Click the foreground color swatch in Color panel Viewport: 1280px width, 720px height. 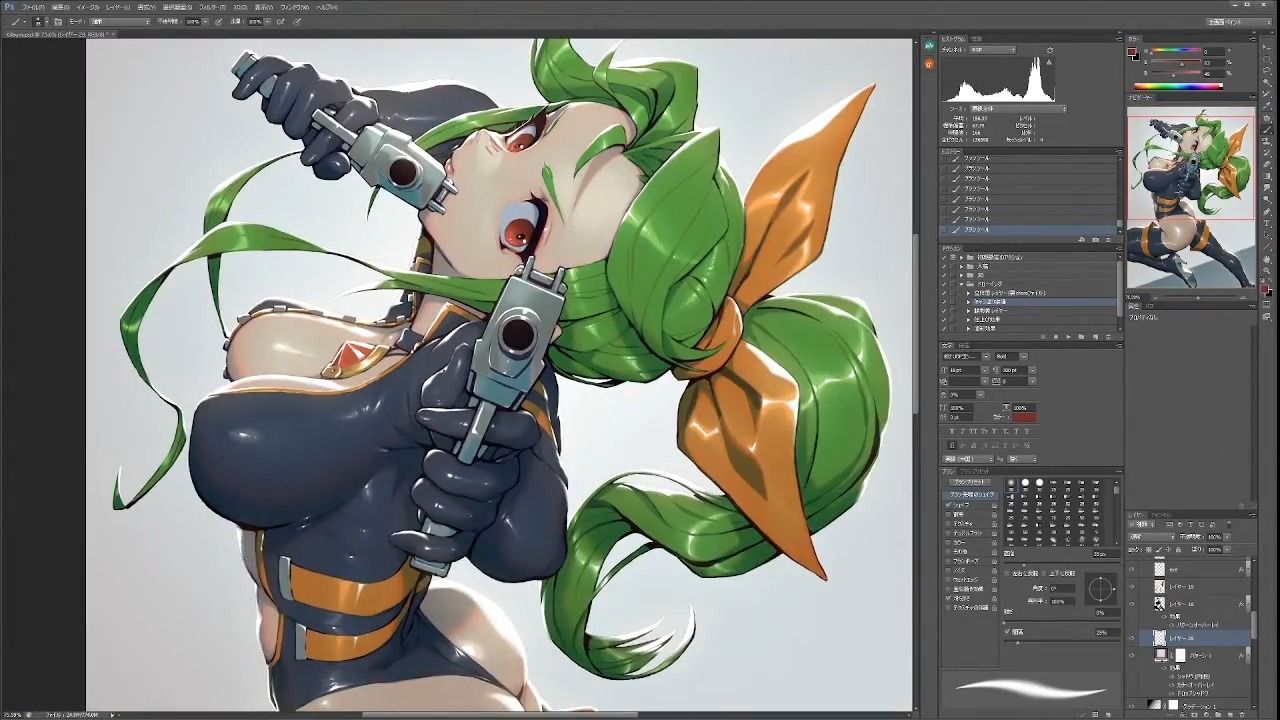[x=1133, y=51]
